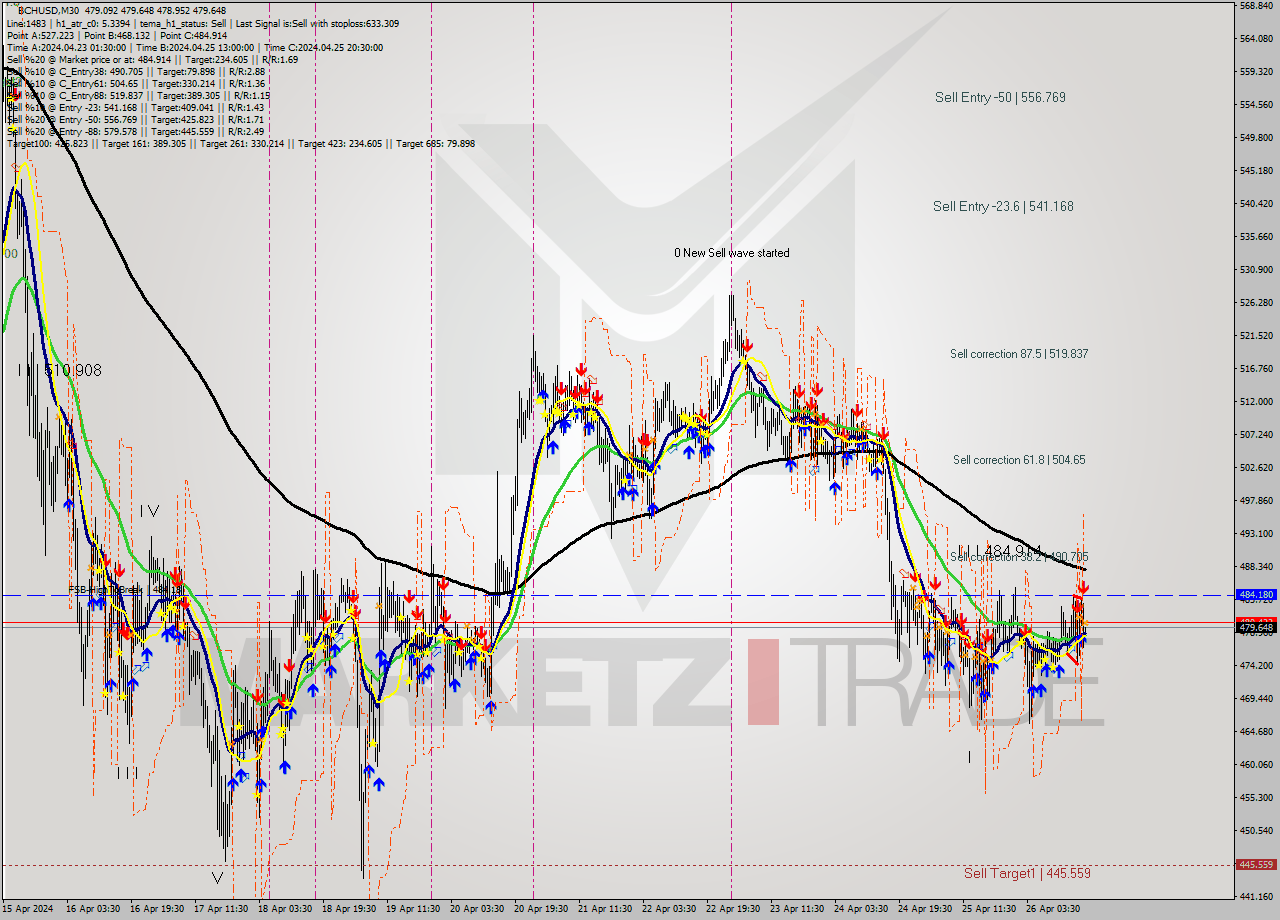Click the 'Entry -50: 556.769' info line at top-left

pos(136,119)
